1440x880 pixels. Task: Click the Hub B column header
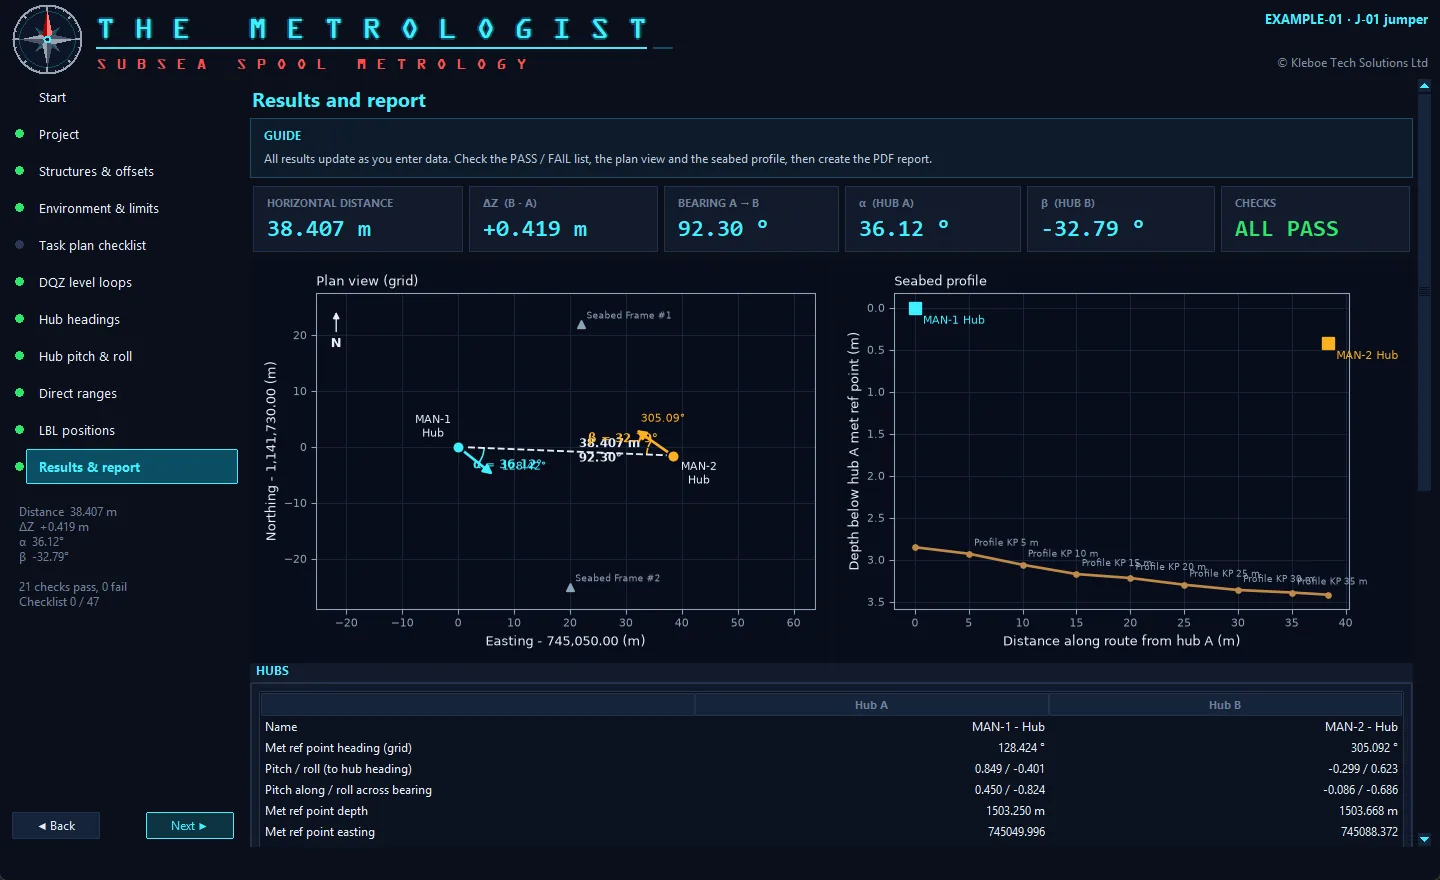1225,705
